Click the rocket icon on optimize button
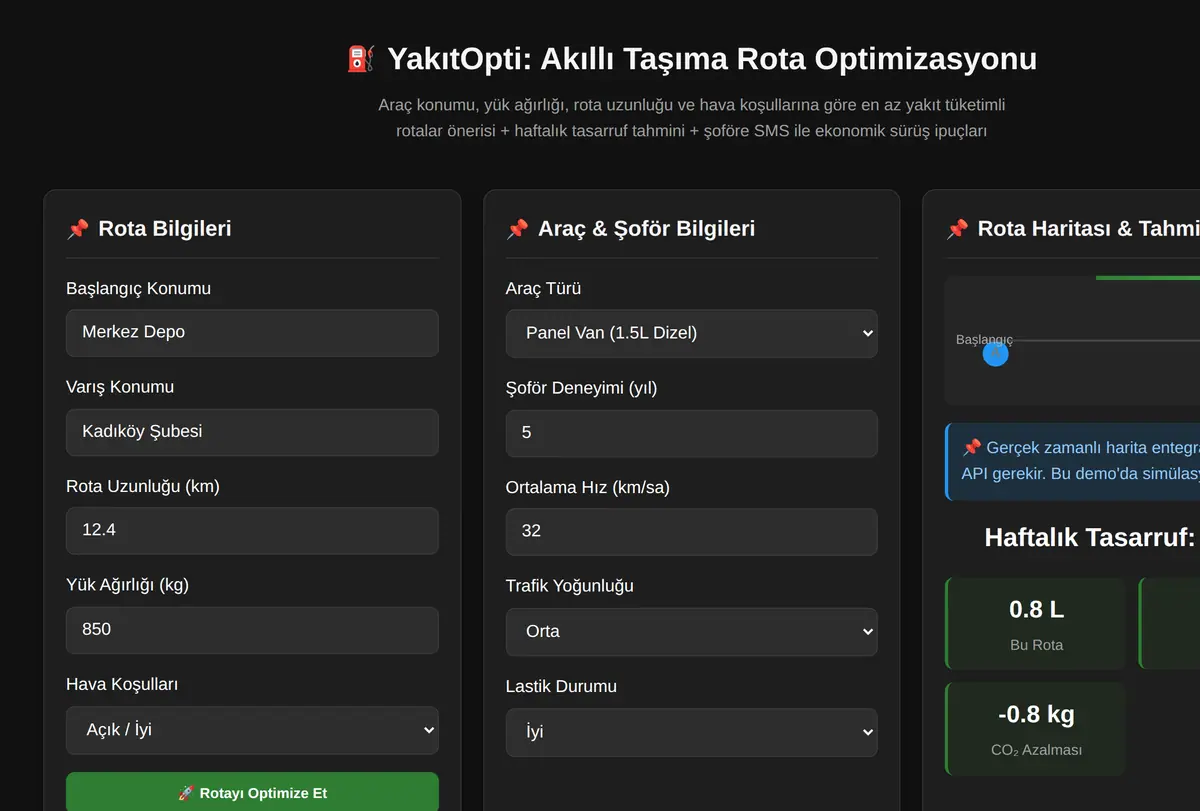This screenshot has width=1200, height=811. tap(186, 793)
